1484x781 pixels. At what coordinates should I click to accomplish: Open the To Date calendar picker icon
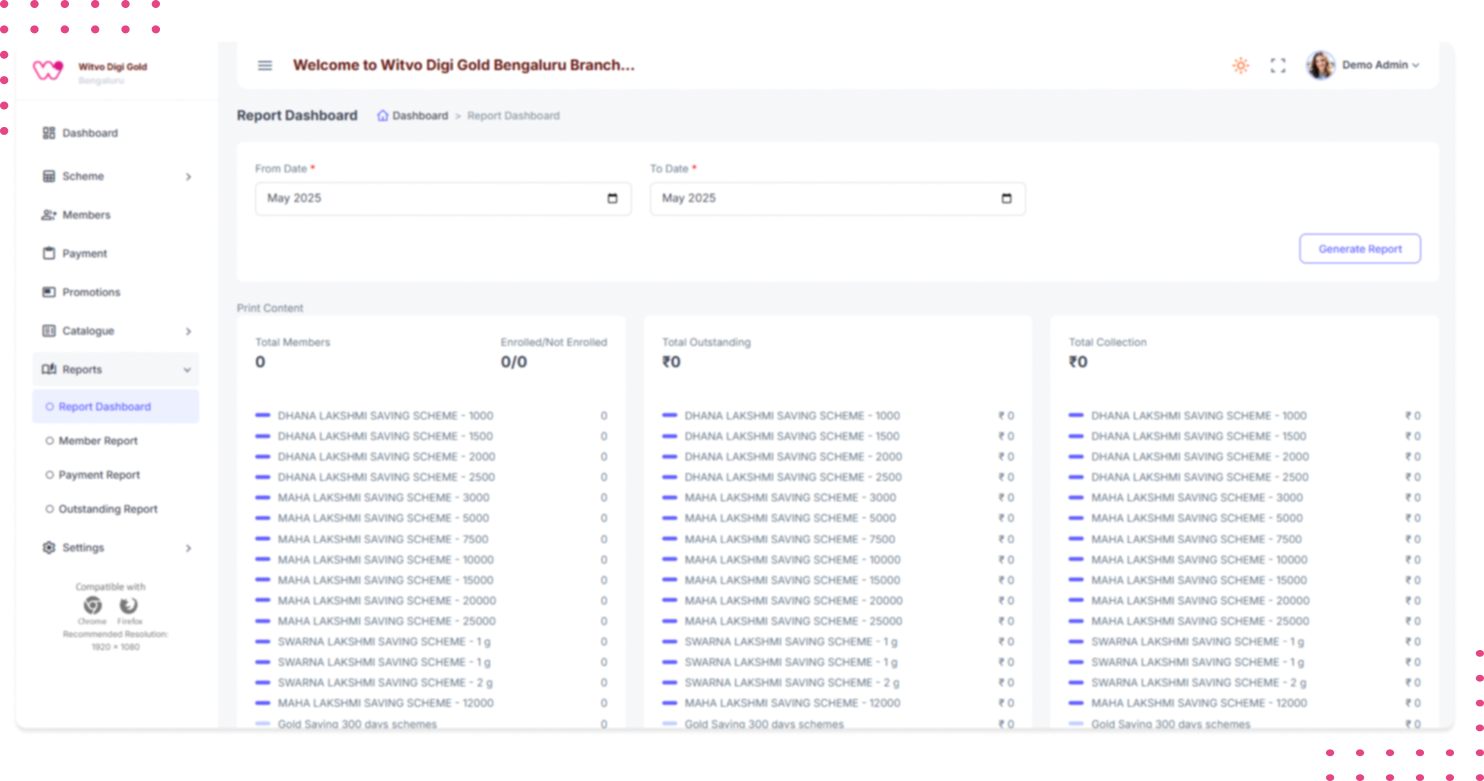pyautogui.click(x=1006, y=198)
